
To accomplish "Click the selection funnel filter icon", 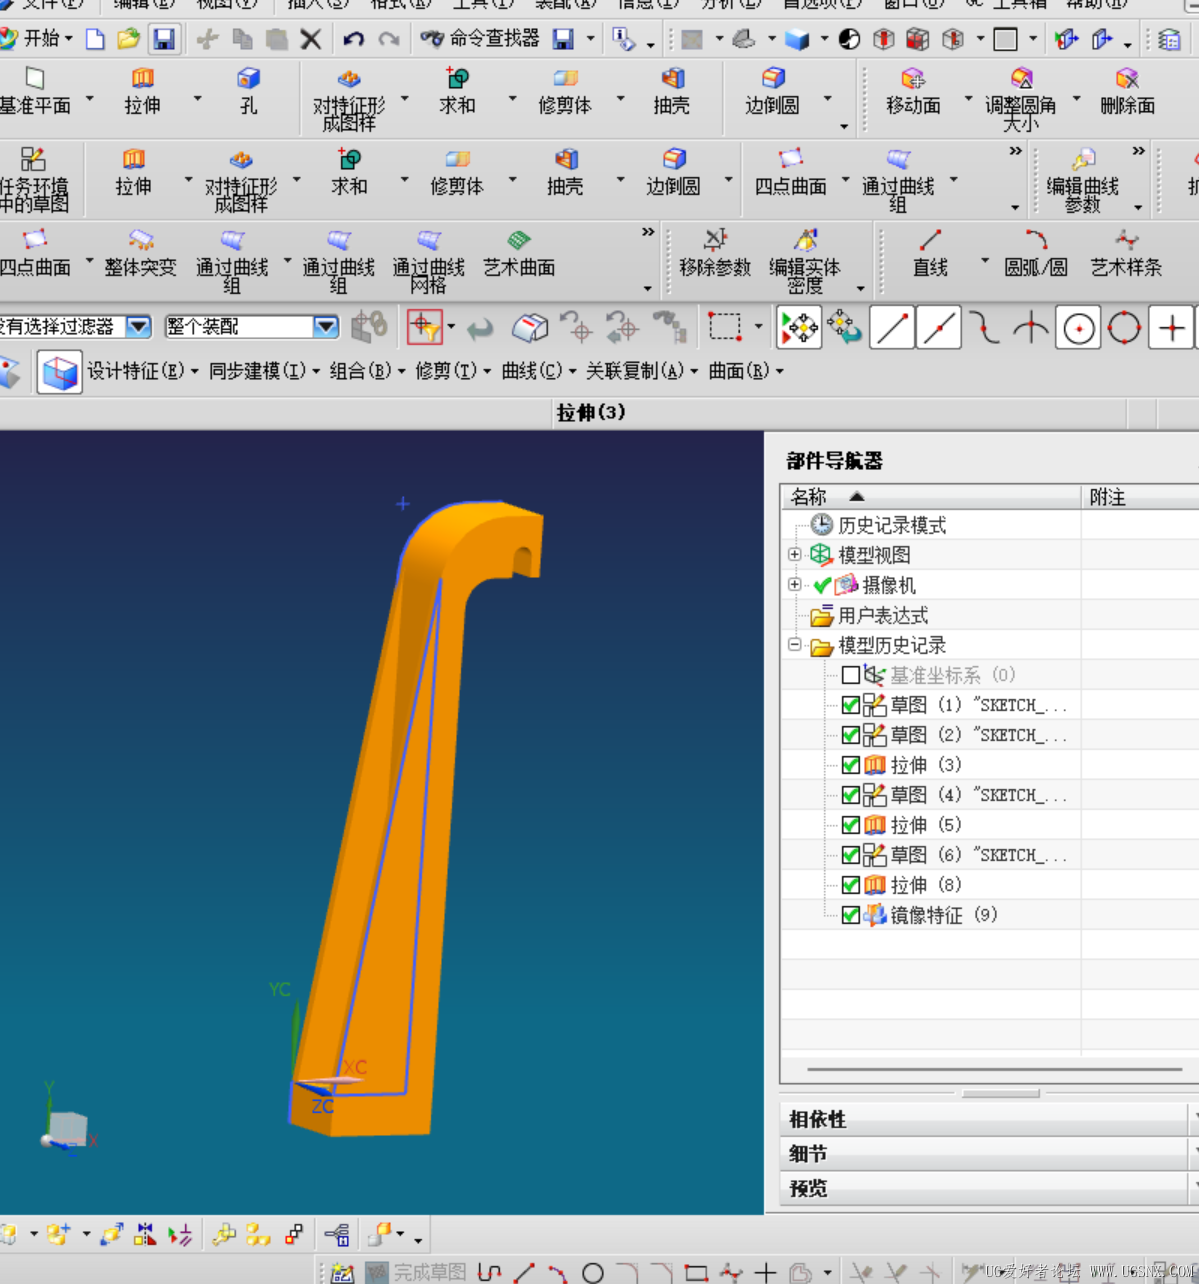I will tap(425, 327).
